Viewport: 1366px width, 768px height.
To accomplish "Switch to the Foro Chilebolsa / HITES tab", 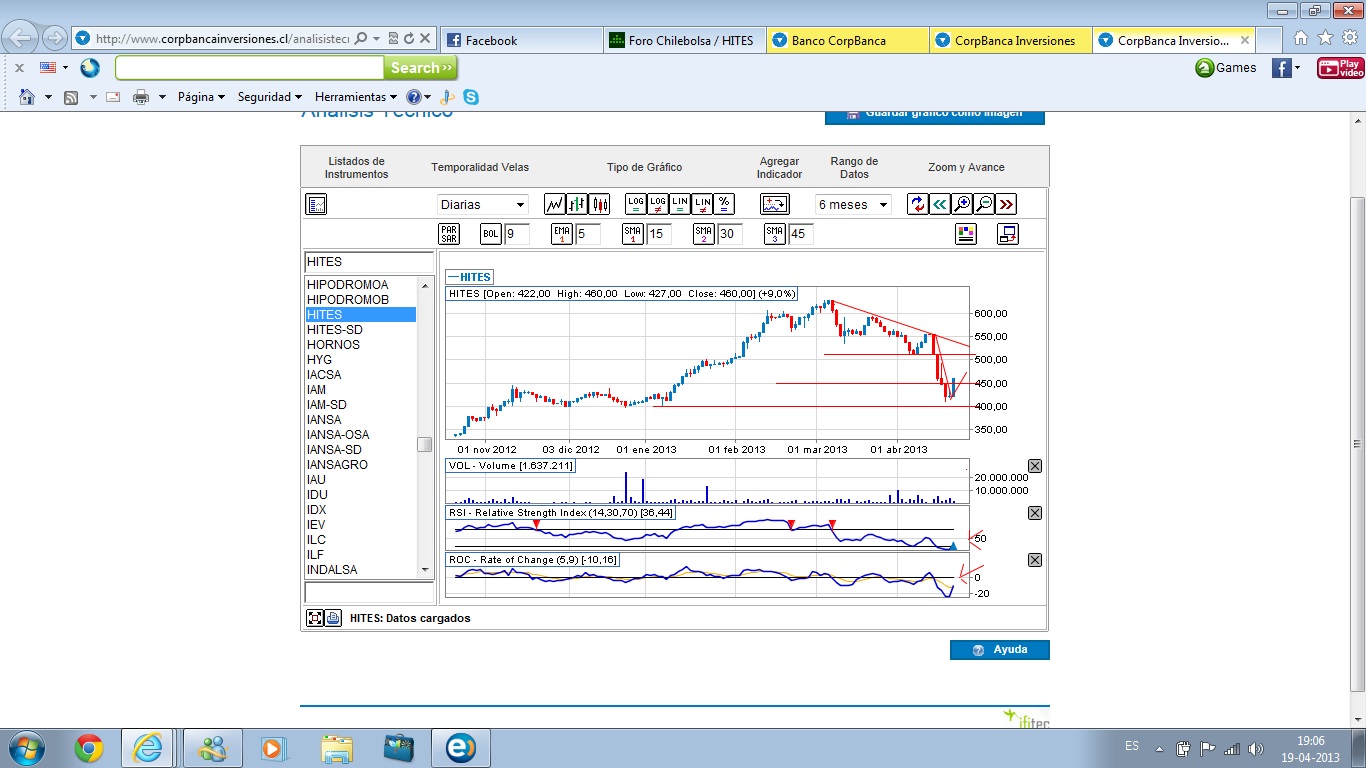I will click(685, 41).
